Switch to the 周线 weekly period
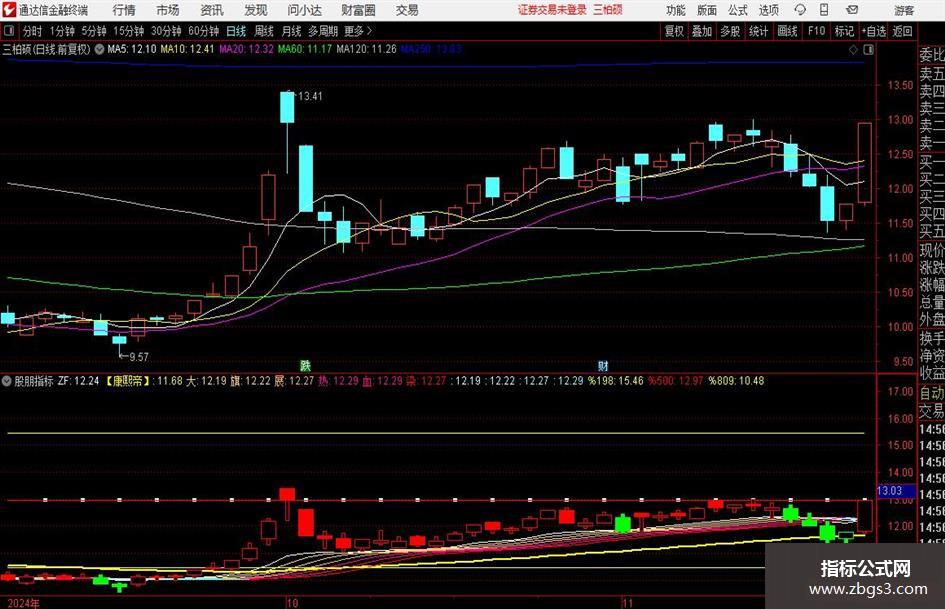 [x=263, y=31]
